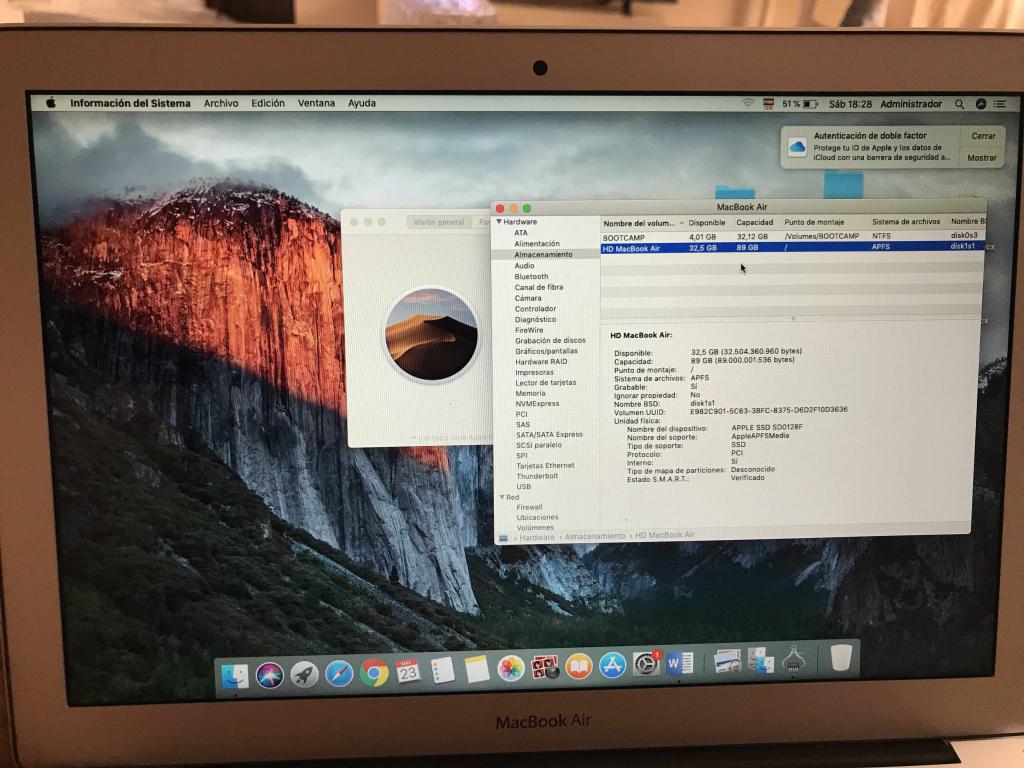This screenshot has width=1024, height=768.
Task: Select Gráficos/pantallas in the sidebar
Action: point(547,351)
